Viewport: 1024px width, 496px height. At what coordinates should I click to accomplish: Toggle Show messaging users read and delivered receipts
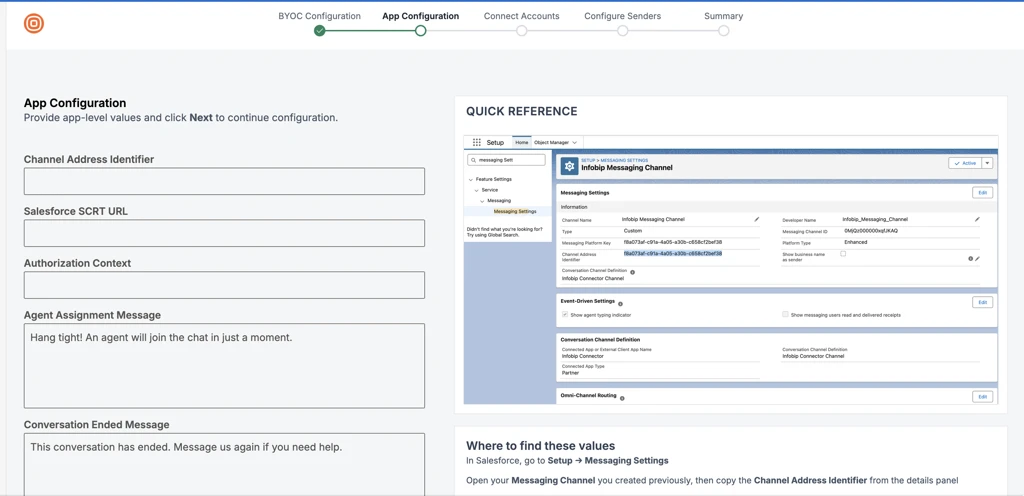tap(786, 315)
